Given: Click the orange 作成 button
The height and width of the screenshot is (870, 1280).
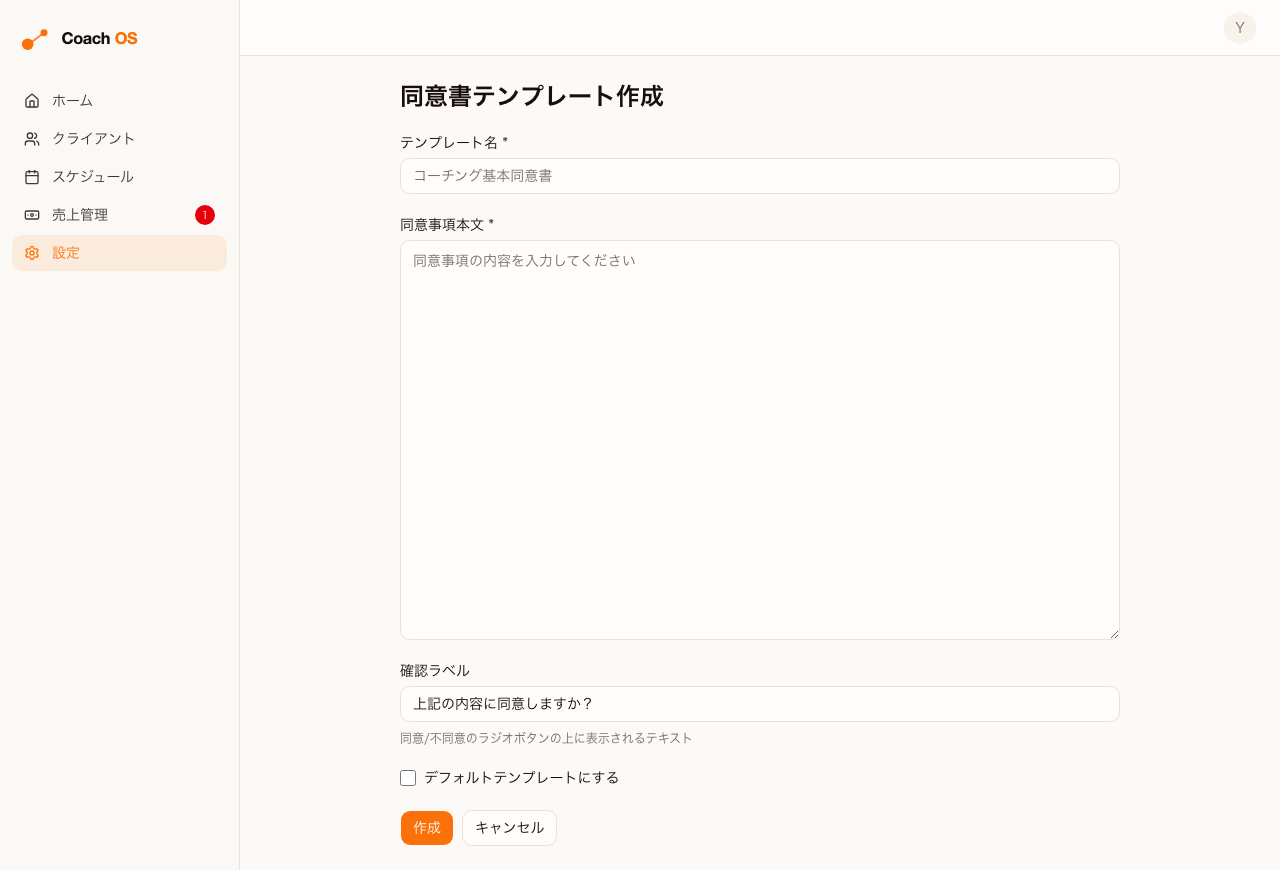Looking at the screenshot, I should point(427,828).
